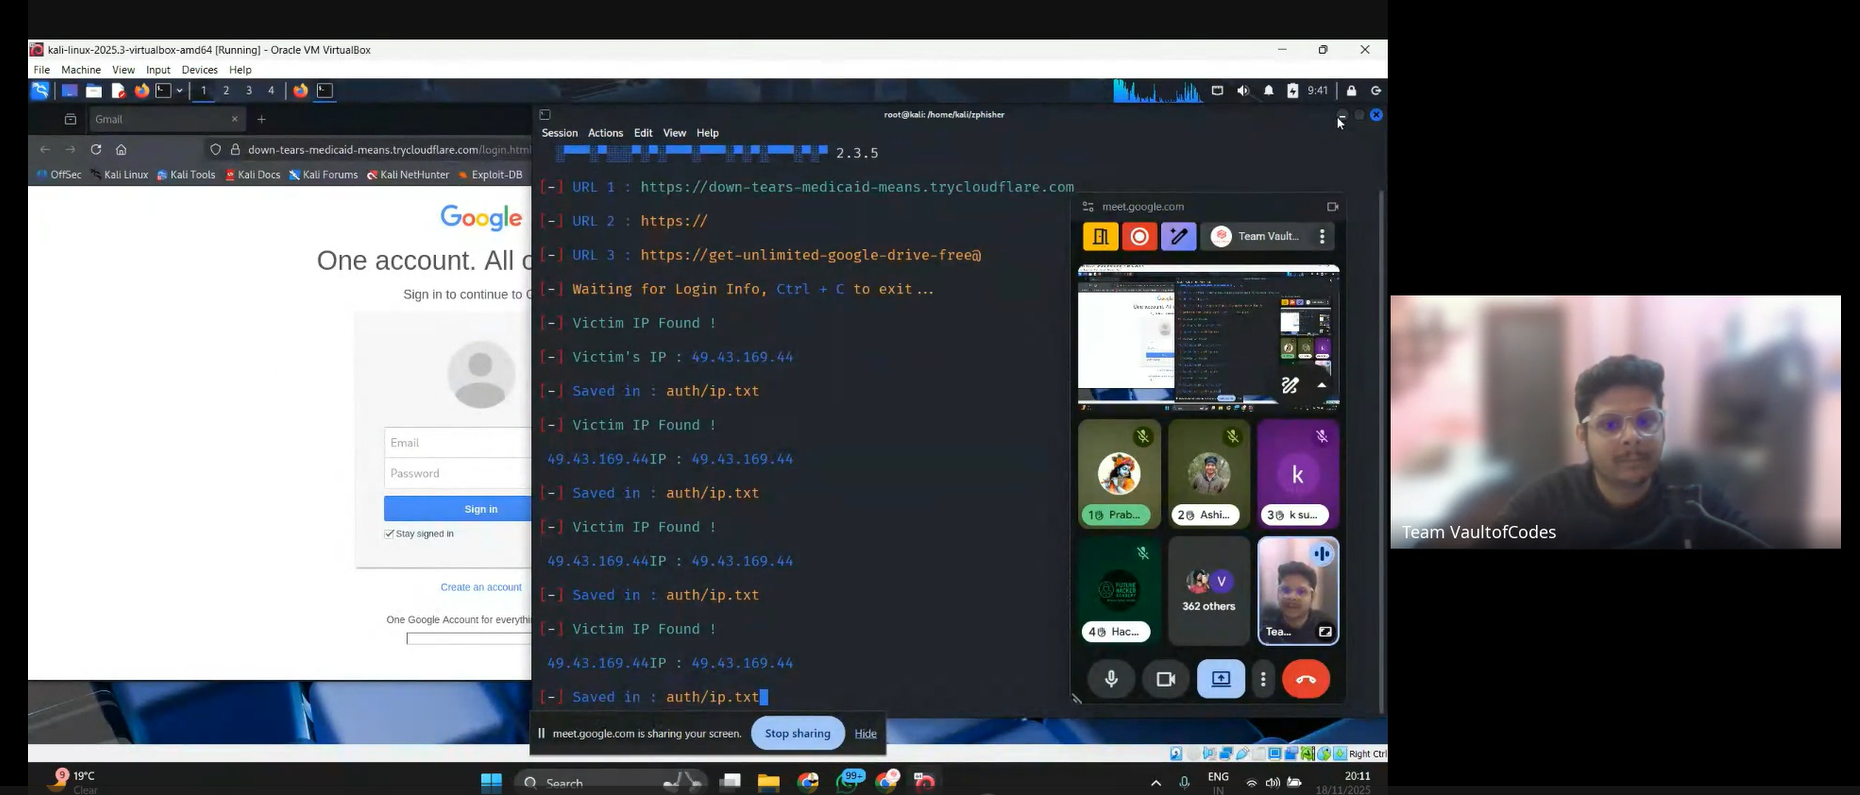Open the OffSec bookmark
The image size is (1860, 795).
(59, 175)
